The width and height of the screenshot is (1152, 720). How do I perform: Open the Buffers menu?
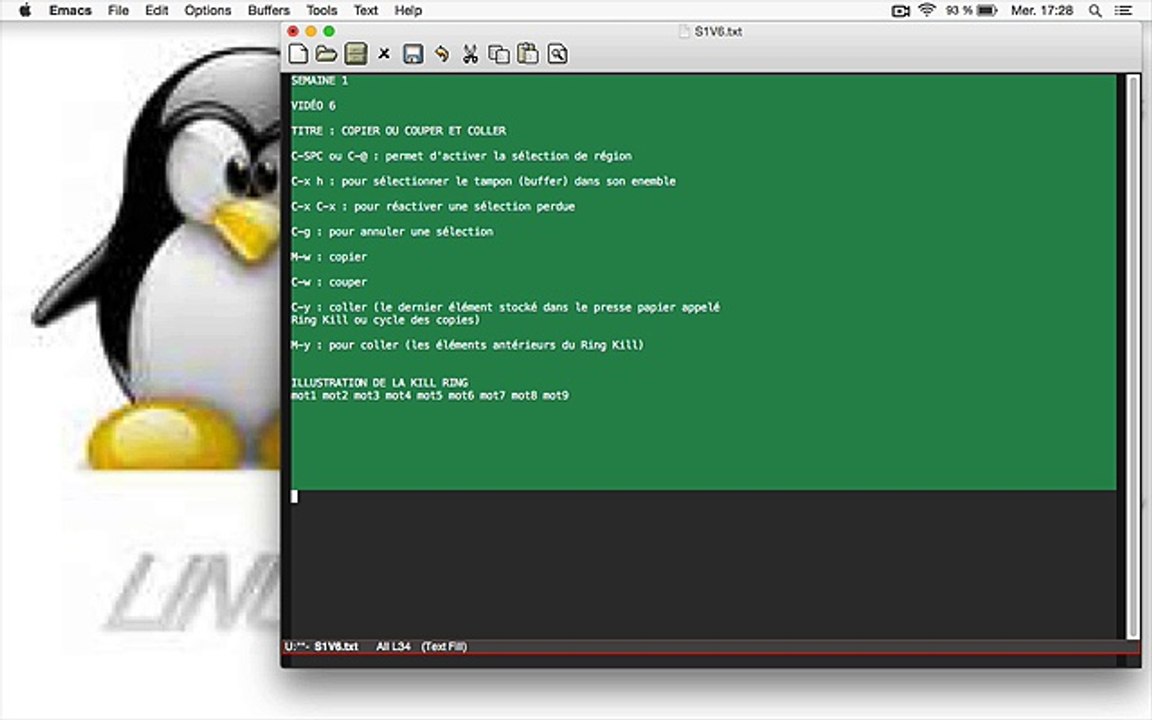point(268,10)
